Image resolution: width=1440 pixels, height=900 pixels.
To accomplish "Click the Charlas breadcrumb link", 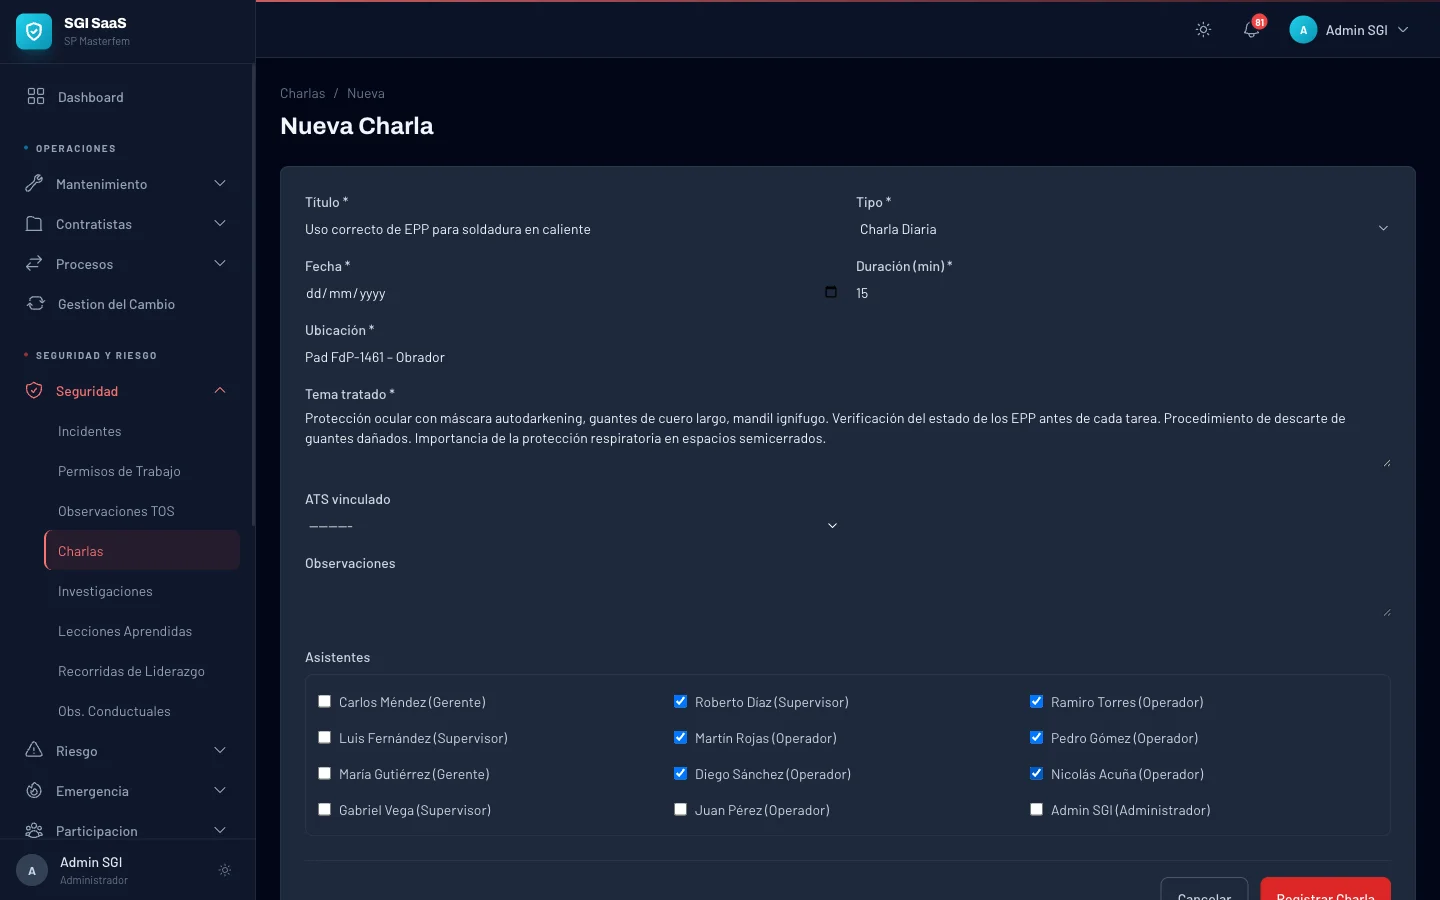I will tap(302, 93).
